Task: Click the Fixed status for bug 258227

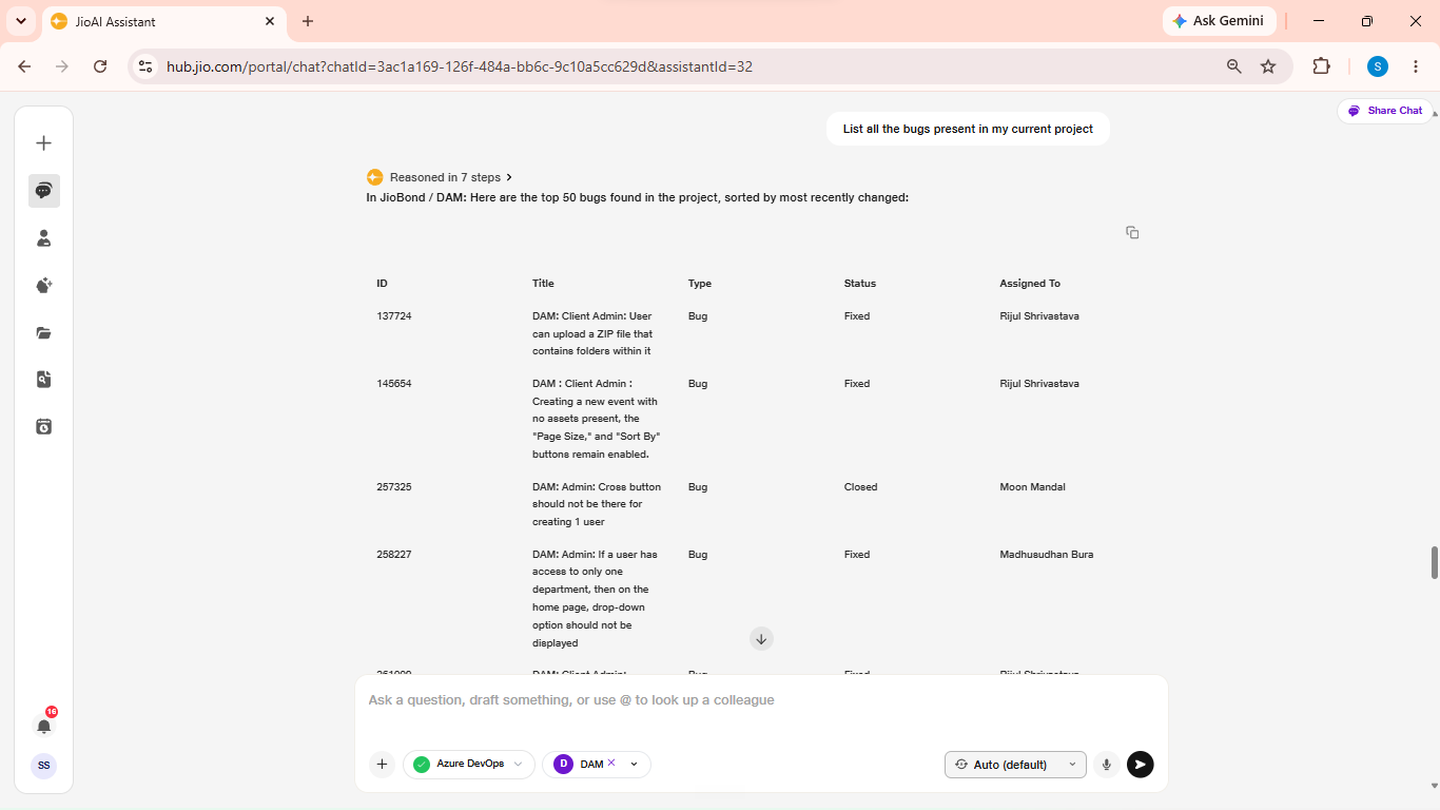Action: (x=857, y=554)
